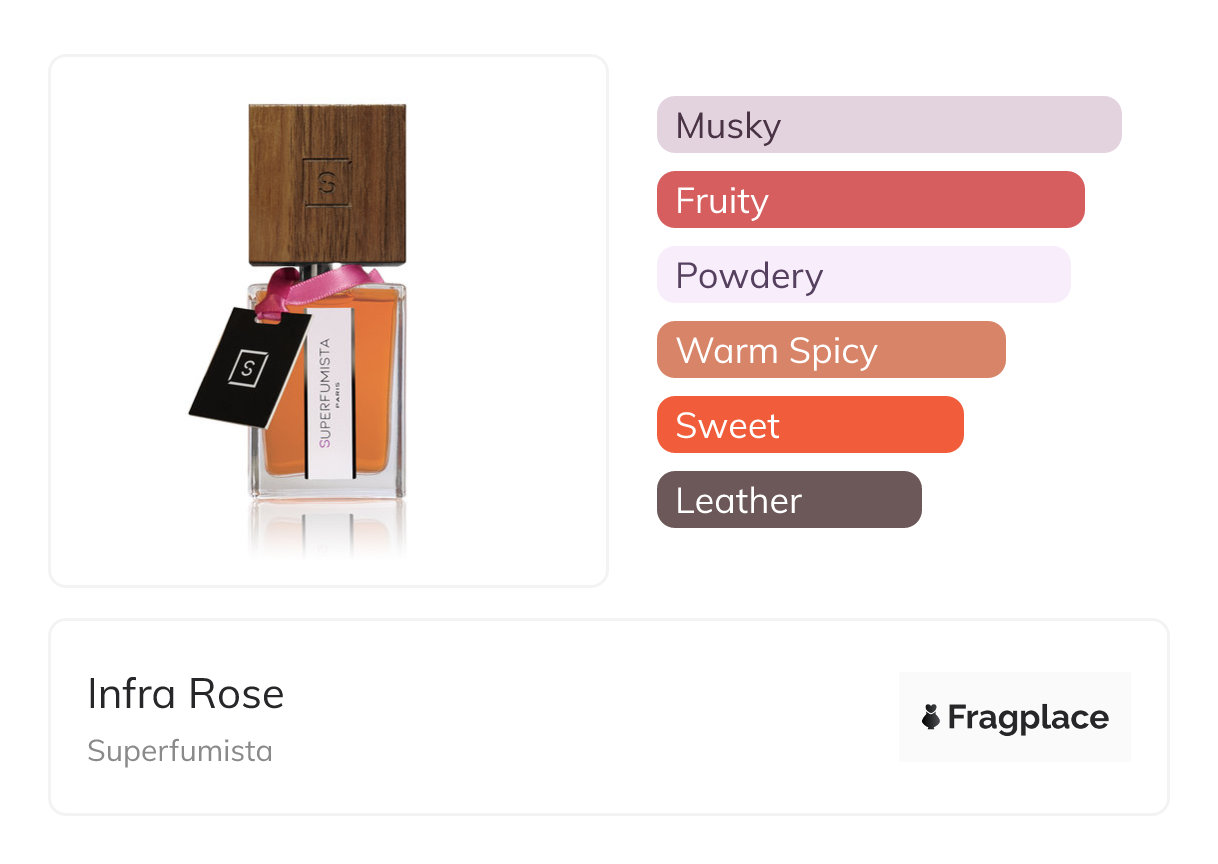Click the Fragplace perfume bottle icon
This screenshot has height=864, width=1218.
[x=931, y=717]
